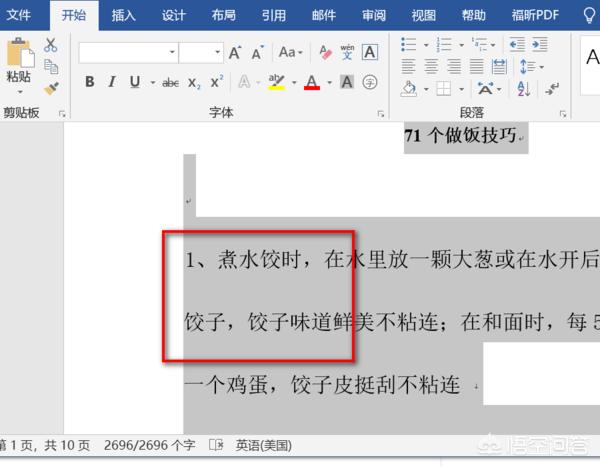This screenshot has width=600, height=467.
Task: Open the Paste options dropdown arrow
Action: click(20, 92)
